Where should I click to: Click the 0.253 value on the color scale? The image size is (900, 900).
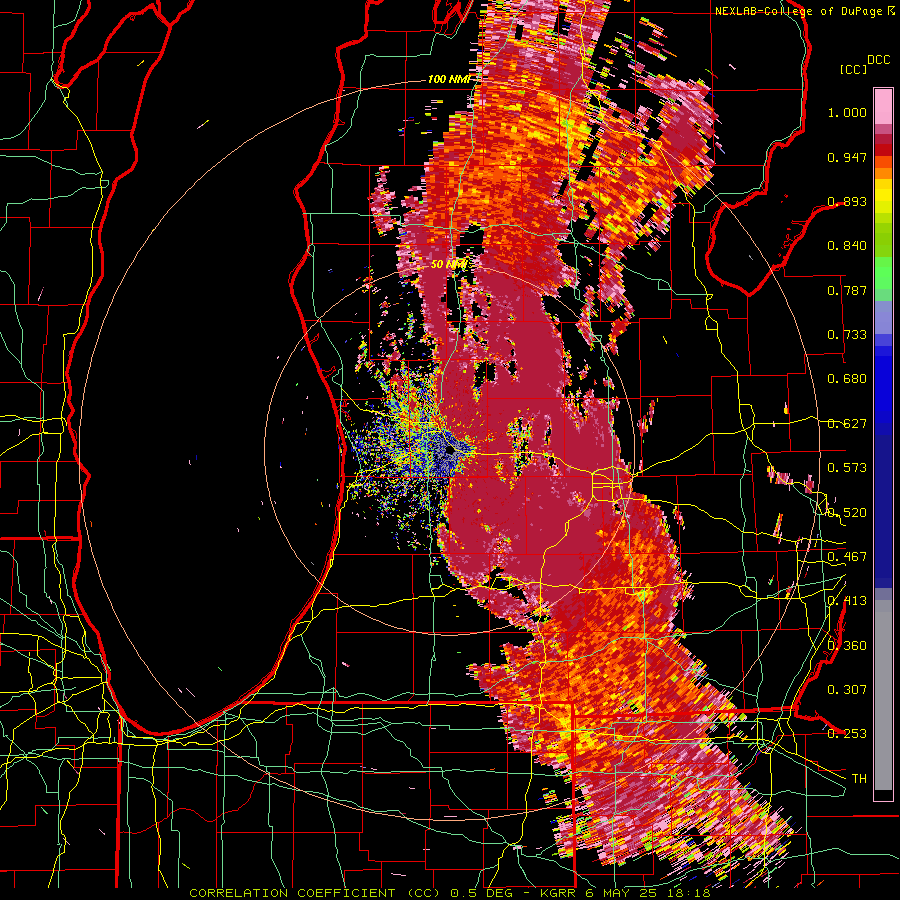(x=847, y=734)
